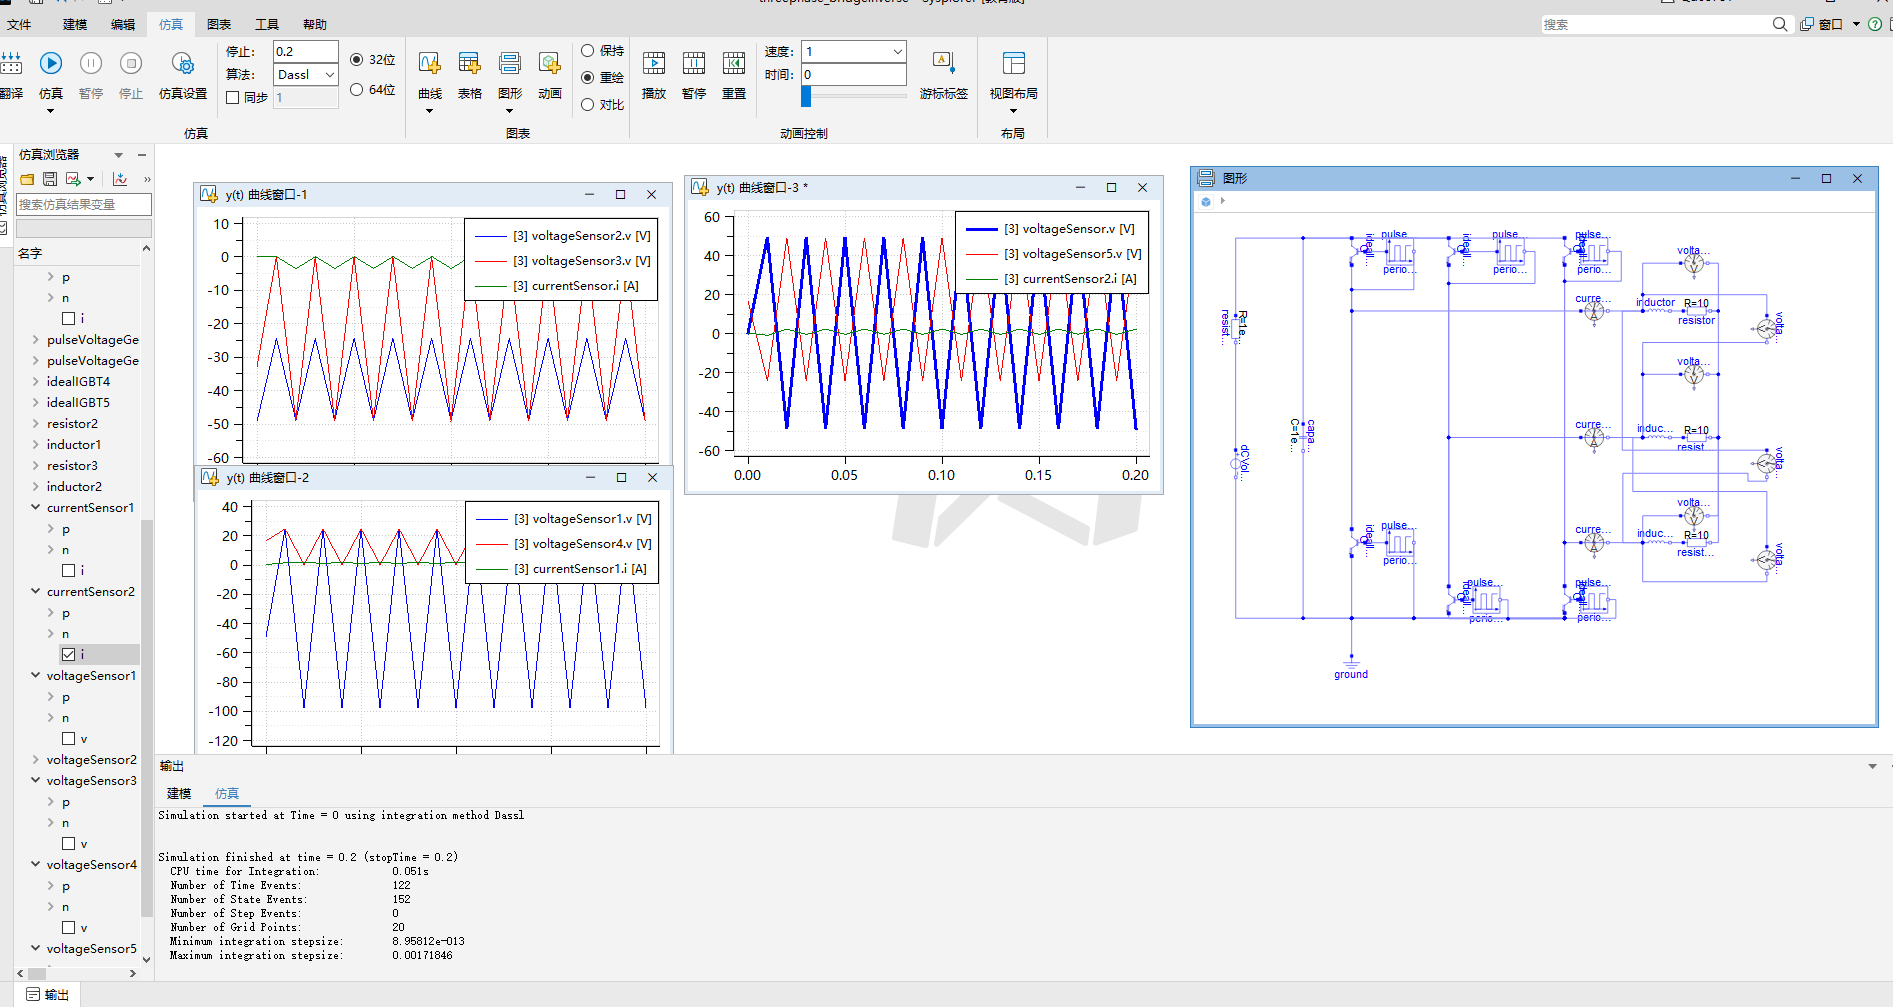Click the top 搜索 search box
Viewport: 1893px width, 1007px height.
(x=1655, y=24)
